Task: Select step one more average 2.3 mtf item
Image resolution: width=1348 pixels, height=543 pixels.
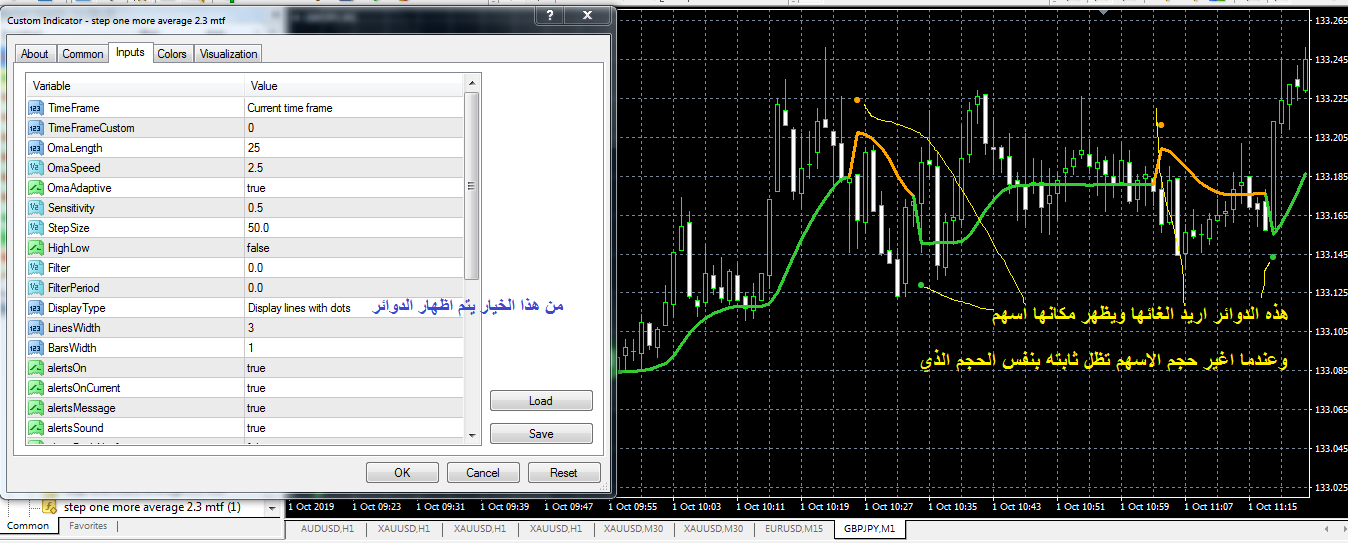Action: click(x=152, y=507)
